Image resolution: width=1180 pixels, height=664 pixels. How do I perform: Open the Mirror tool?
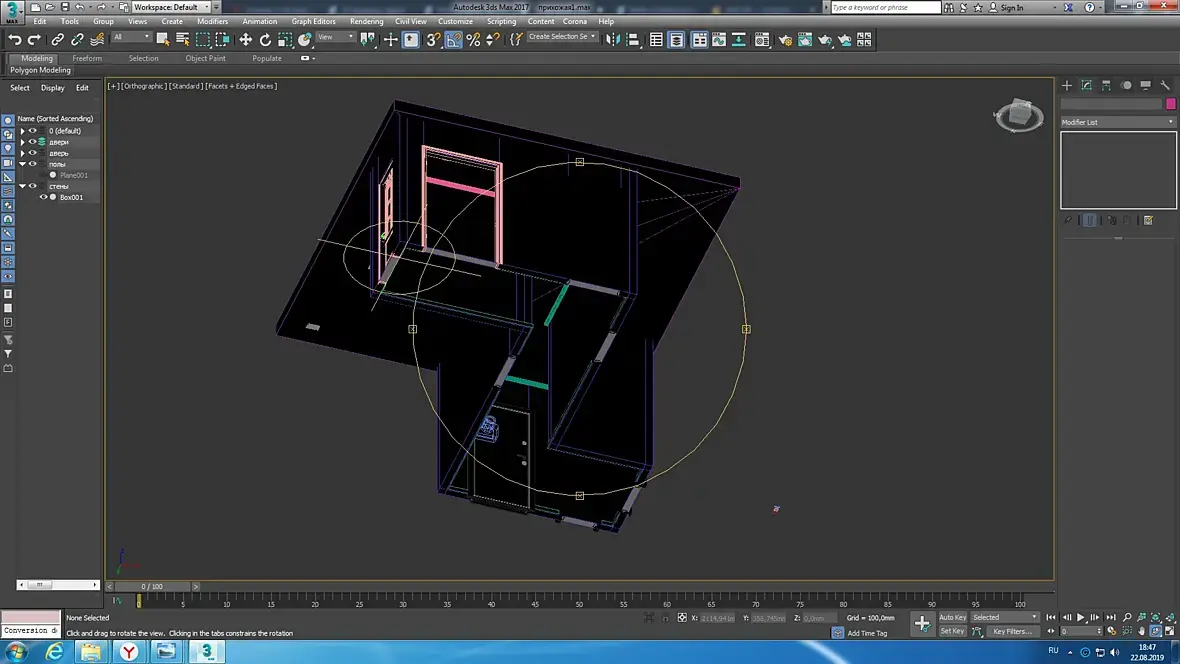click(x=613, y=40)
